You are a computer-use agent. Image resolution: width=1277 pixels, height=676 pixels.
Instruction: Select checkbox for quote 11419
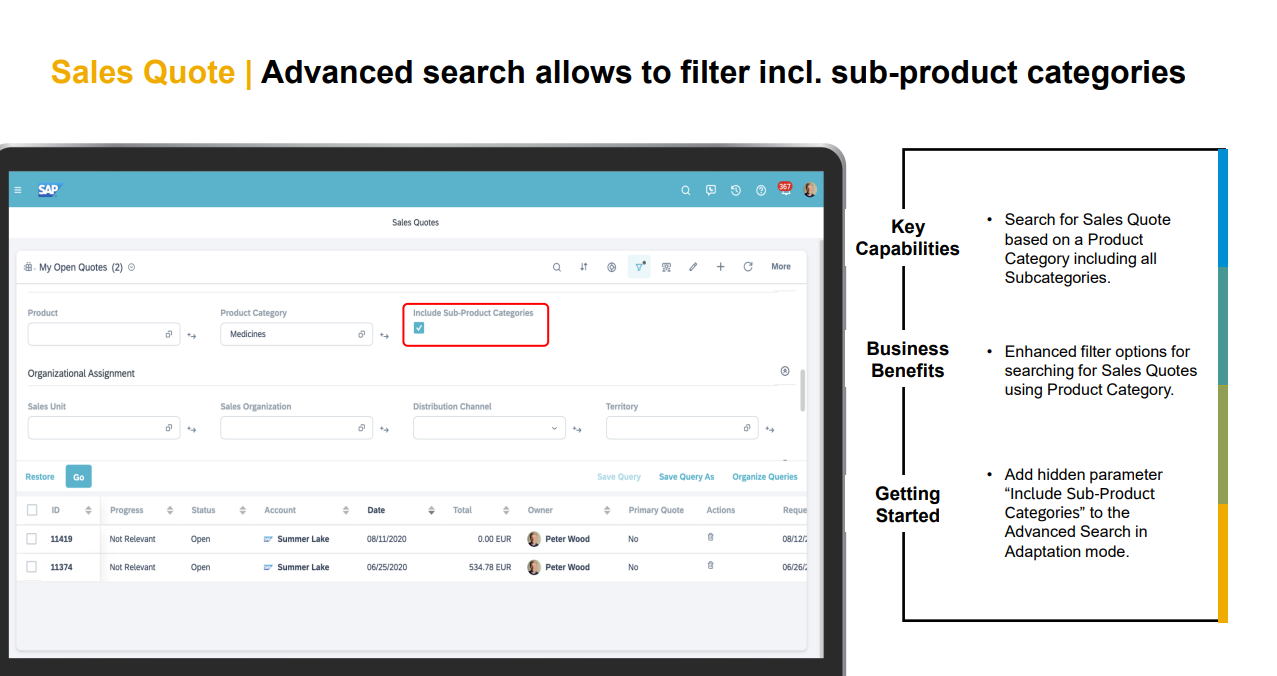pos(32,538)
